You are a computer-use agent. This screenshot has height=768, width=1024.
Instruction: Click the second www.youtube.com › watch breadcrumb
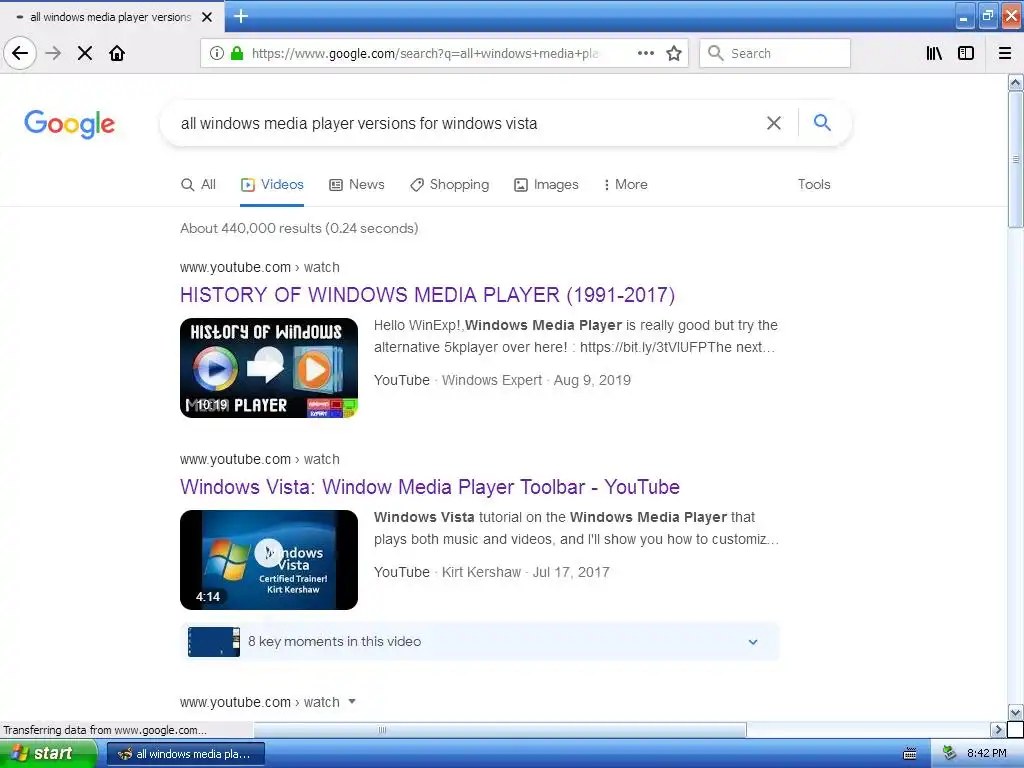[x=260, y=459]
